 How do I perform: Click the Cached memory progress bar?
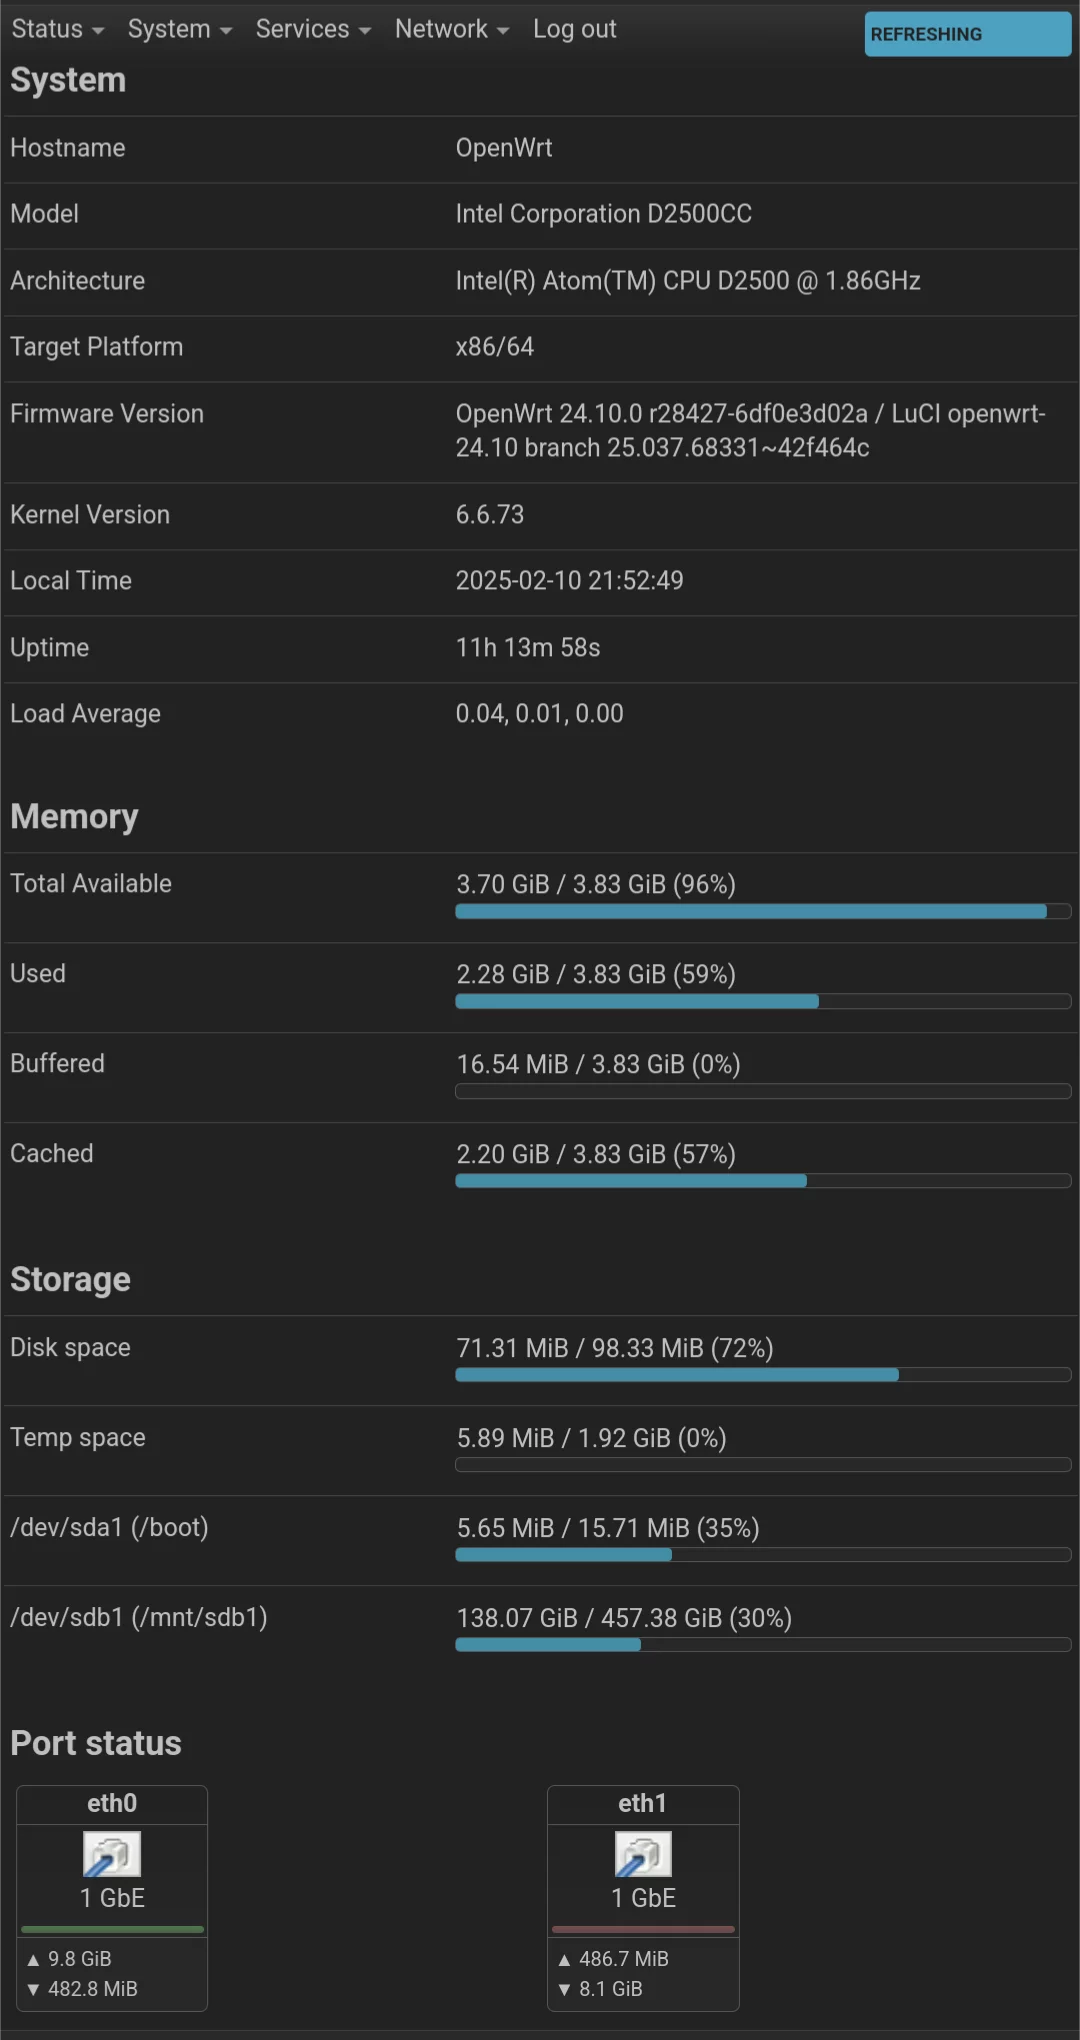[x=763, y=1181]
